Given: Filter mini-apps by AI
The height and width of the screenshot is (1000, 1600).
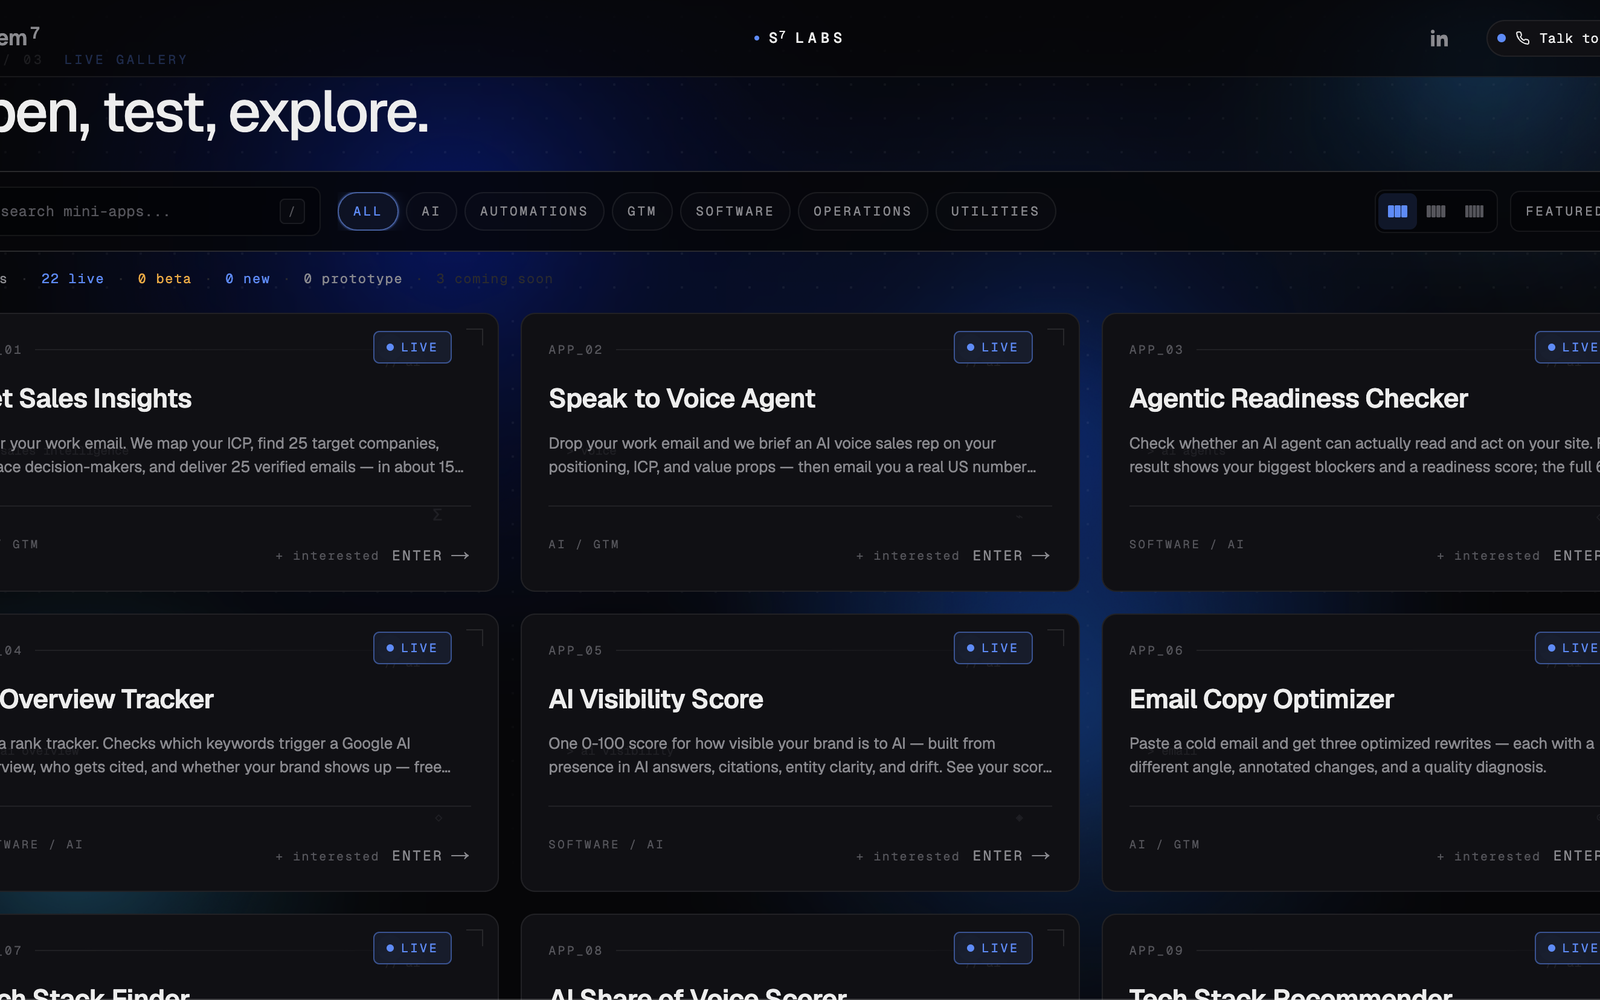Looking at the screenshot, I should click(431, 211).
